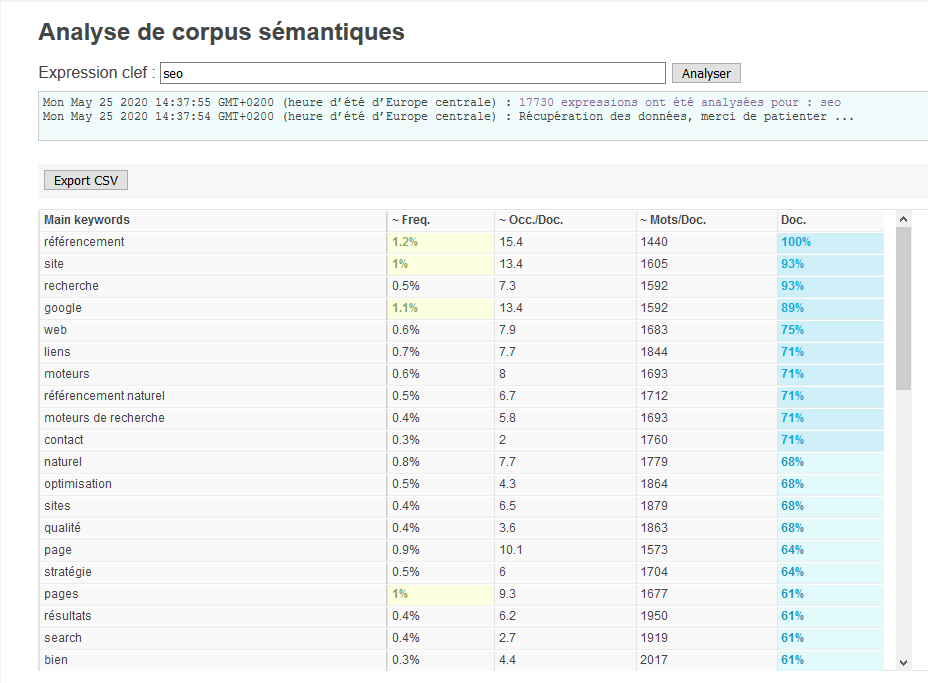928x683 pixels.
Task: Select the 'contact' keyword cell
Action: [212, 440]
